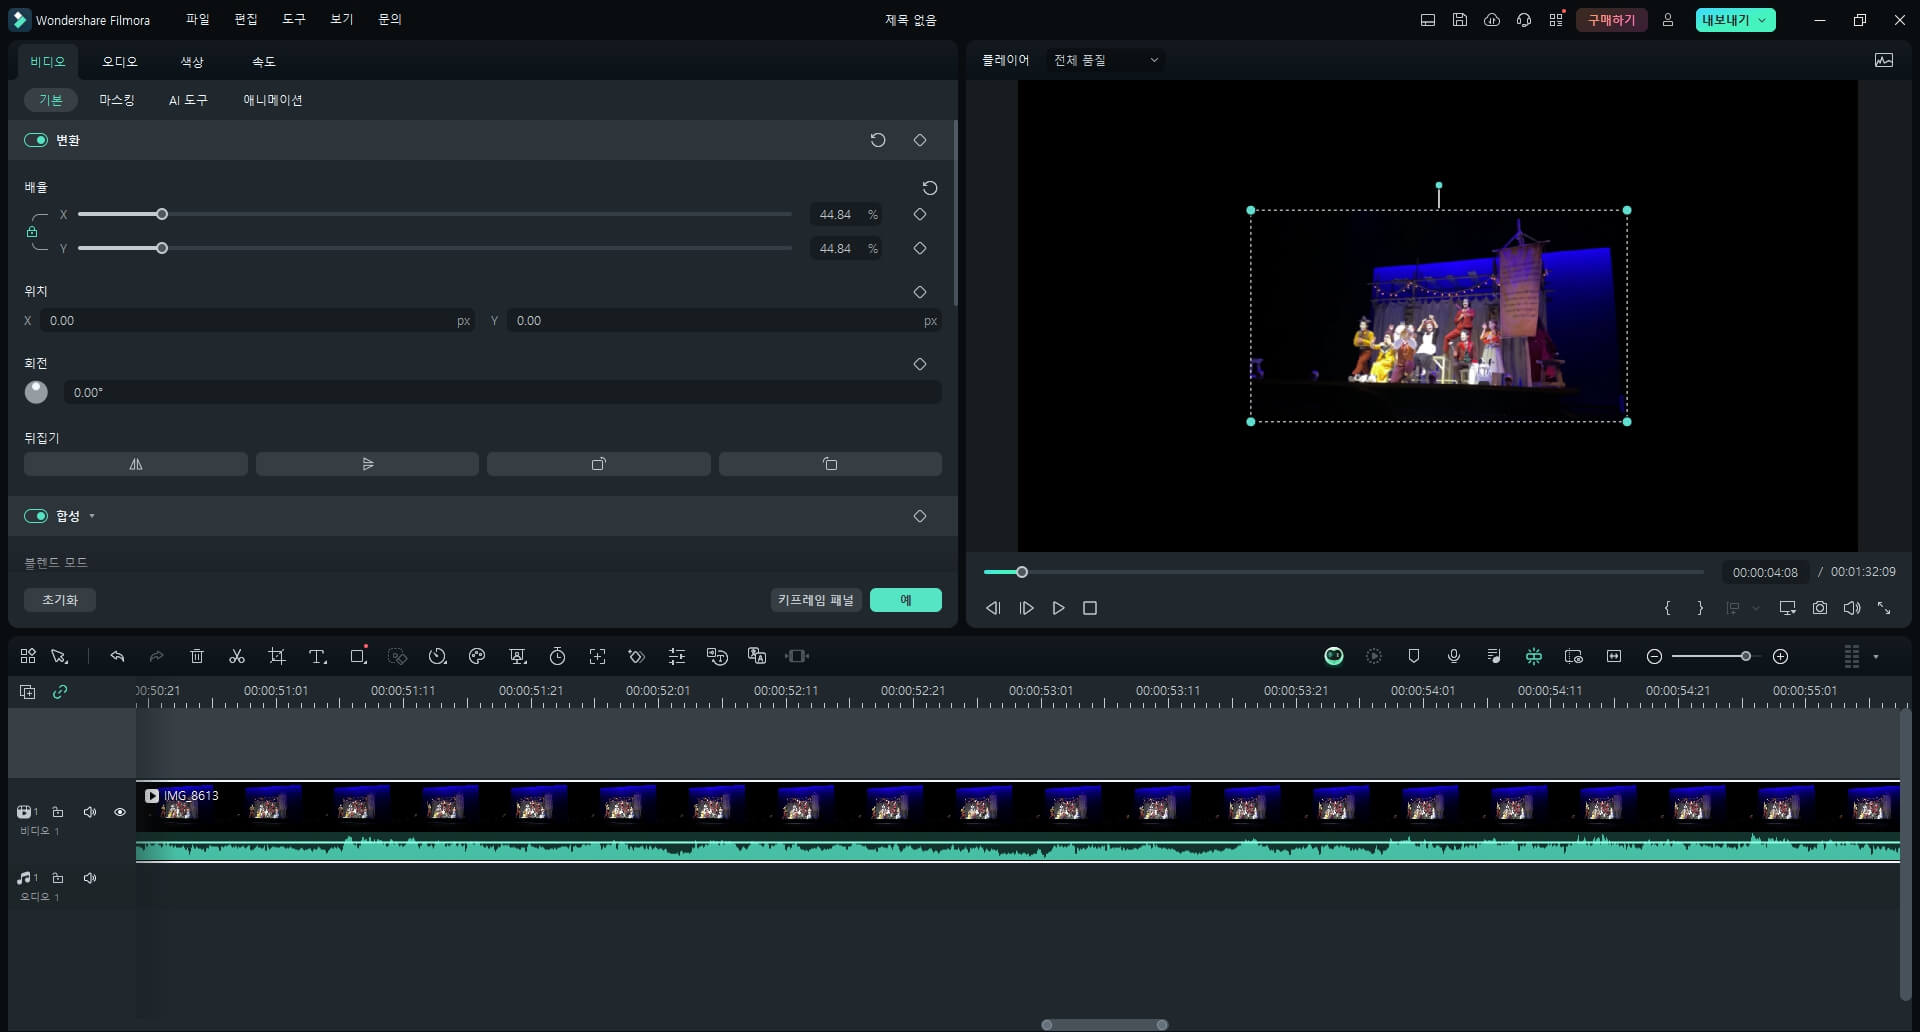The width and height of the screenshot is (1920, 1032).
Task: Select the AI 도구 sub-tab
Action: [x=188, y=100]
